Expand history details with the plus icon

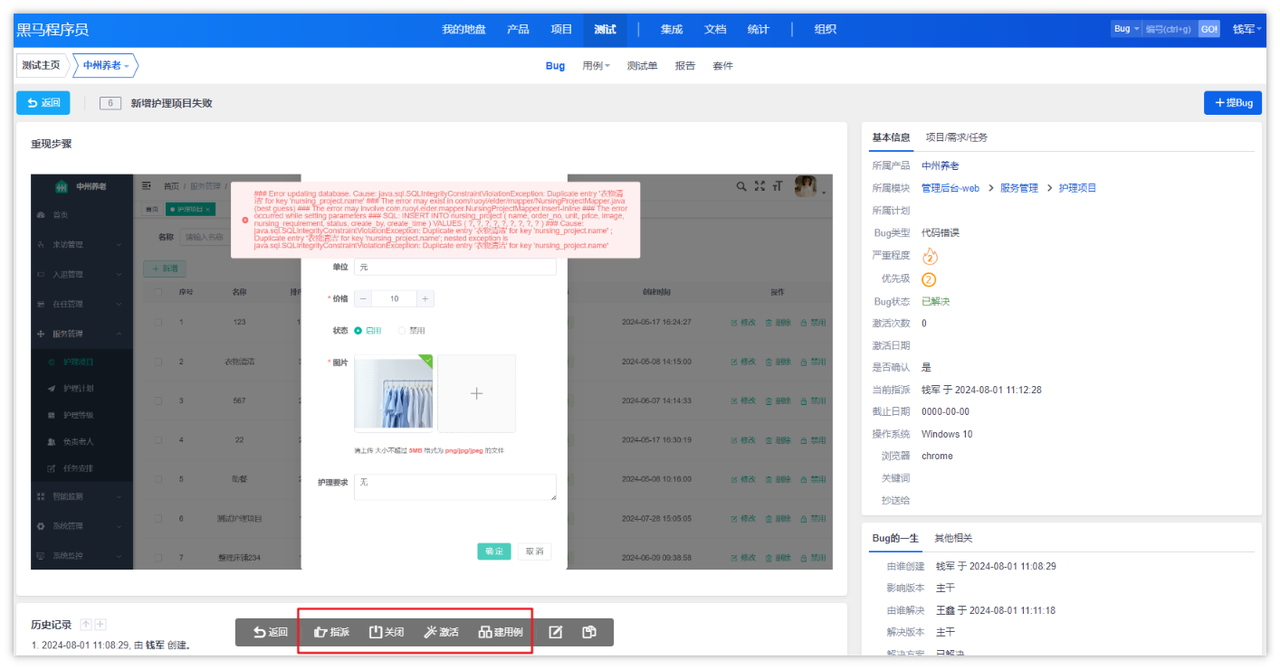click(x=100, y=625)
